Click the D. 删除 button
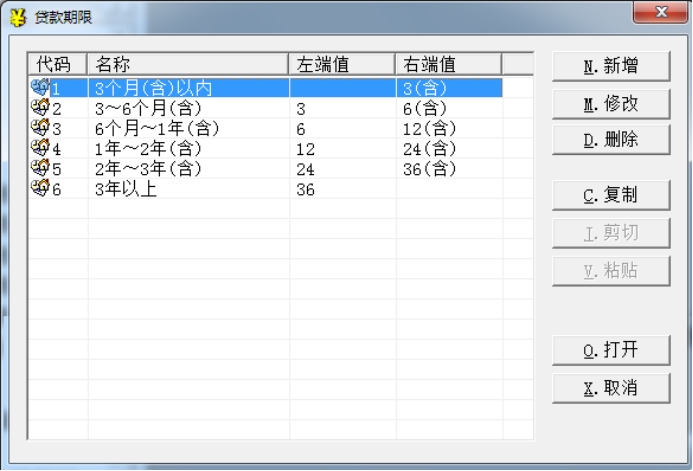The width and height of the screenshot is (693, 471). 611,140
